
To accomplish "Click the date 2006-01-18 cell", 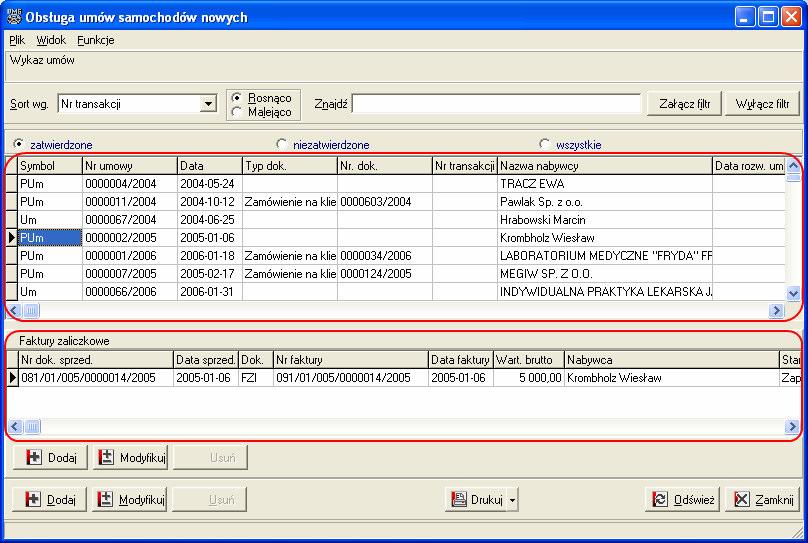I will tap(210, 256).
